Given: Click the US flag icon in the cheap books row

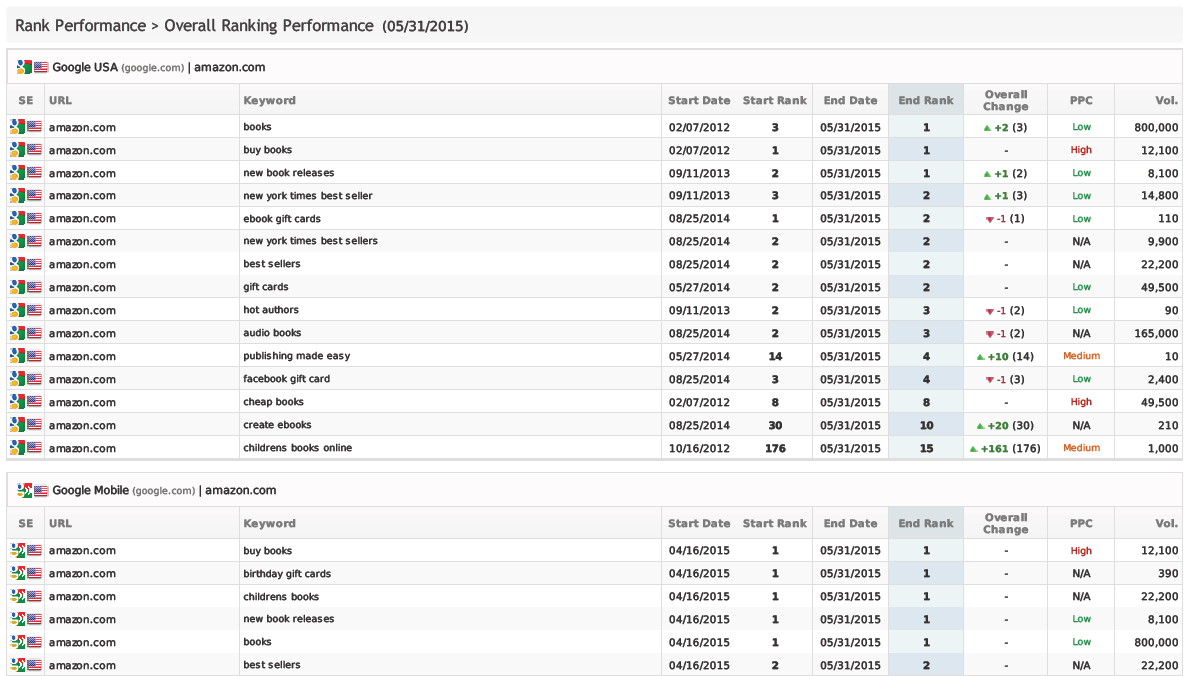Looking at the screenshot, I should pyautogui.click(x=34, y=403).
